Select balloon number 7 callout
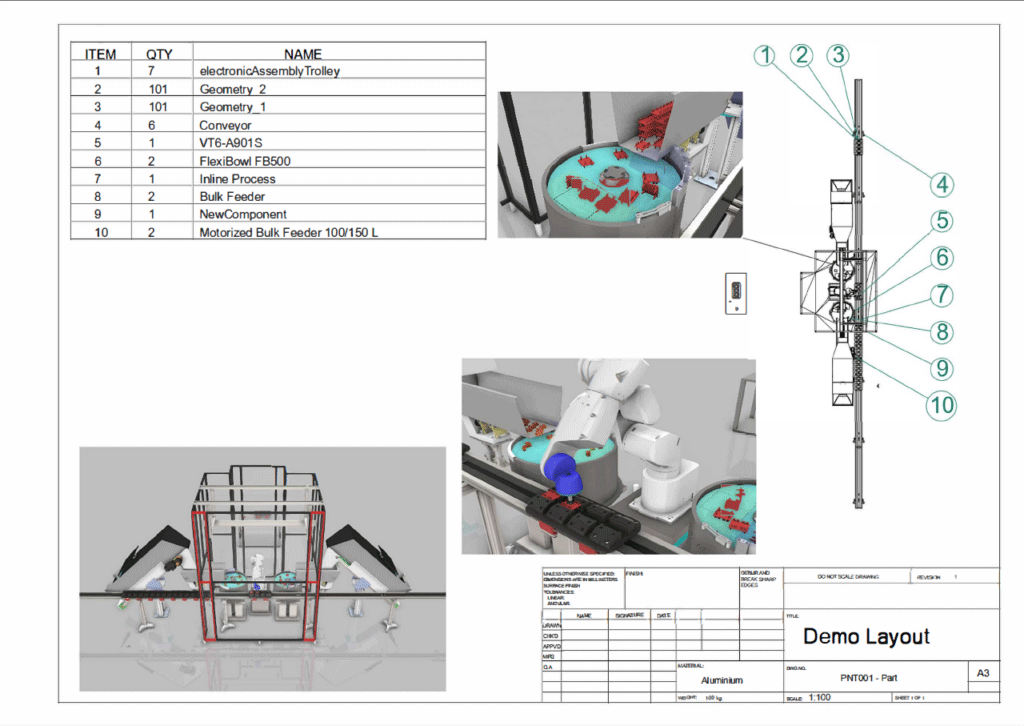1024x726 pixels. click(941, 295)
